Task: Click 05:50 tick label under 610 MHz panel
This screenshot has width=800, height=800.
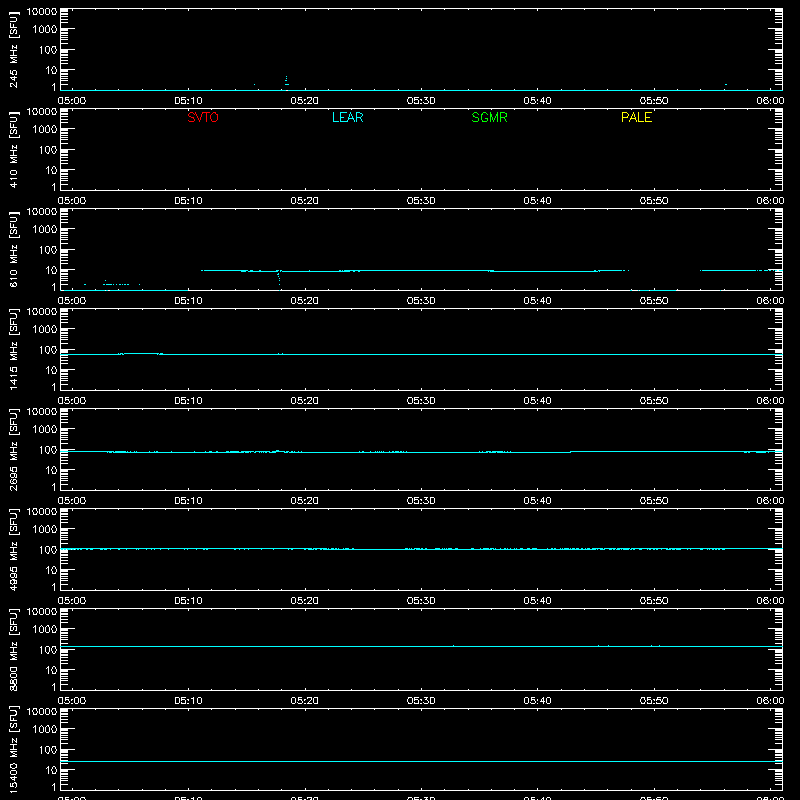Action: [x=654, y=301]
